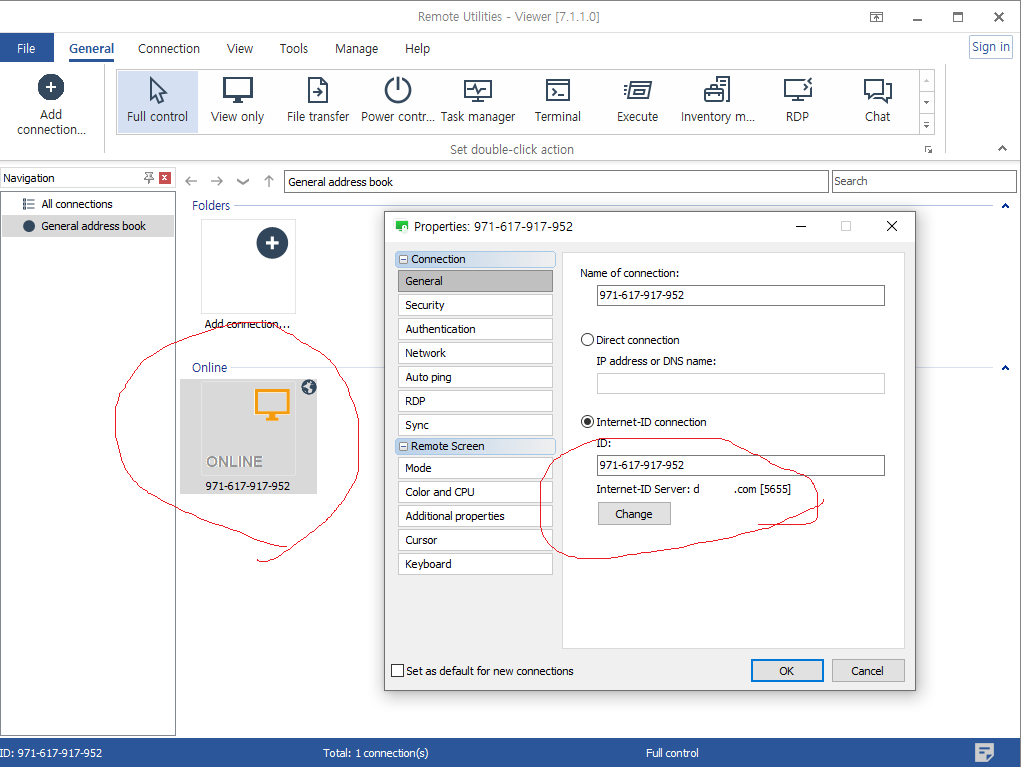Select the Direct connection radio button
The width and height of the screenshot is (1021, 767).
(587, 340)
